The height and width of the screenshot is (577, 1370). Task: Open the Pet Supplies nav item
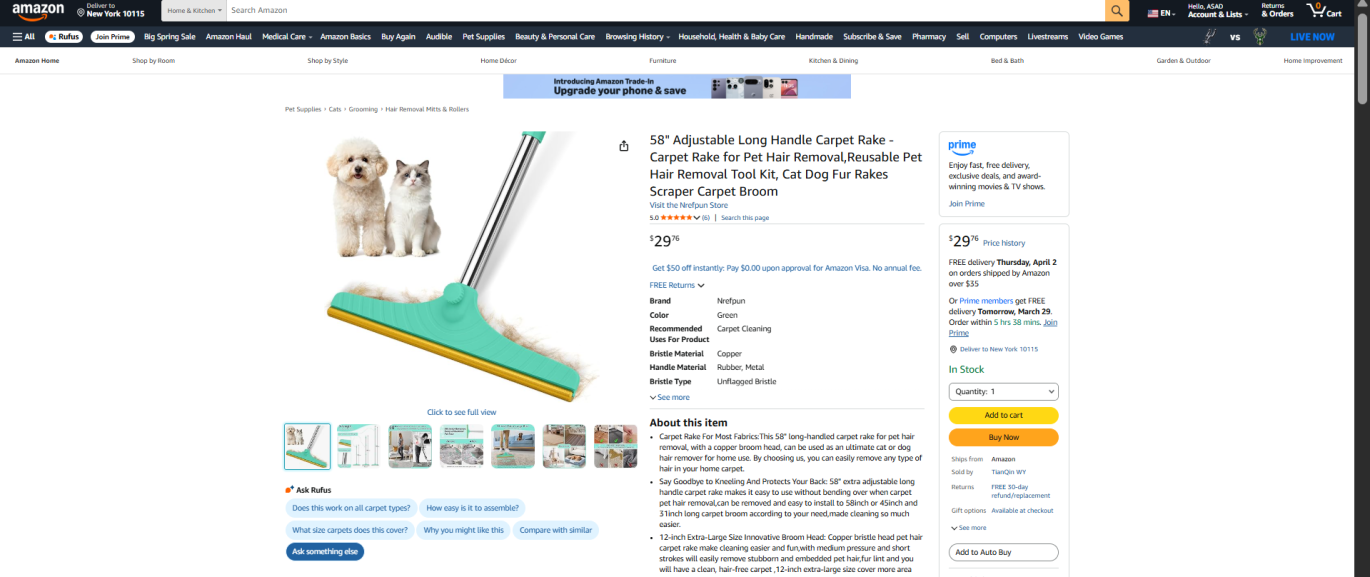tap(483, 37)
